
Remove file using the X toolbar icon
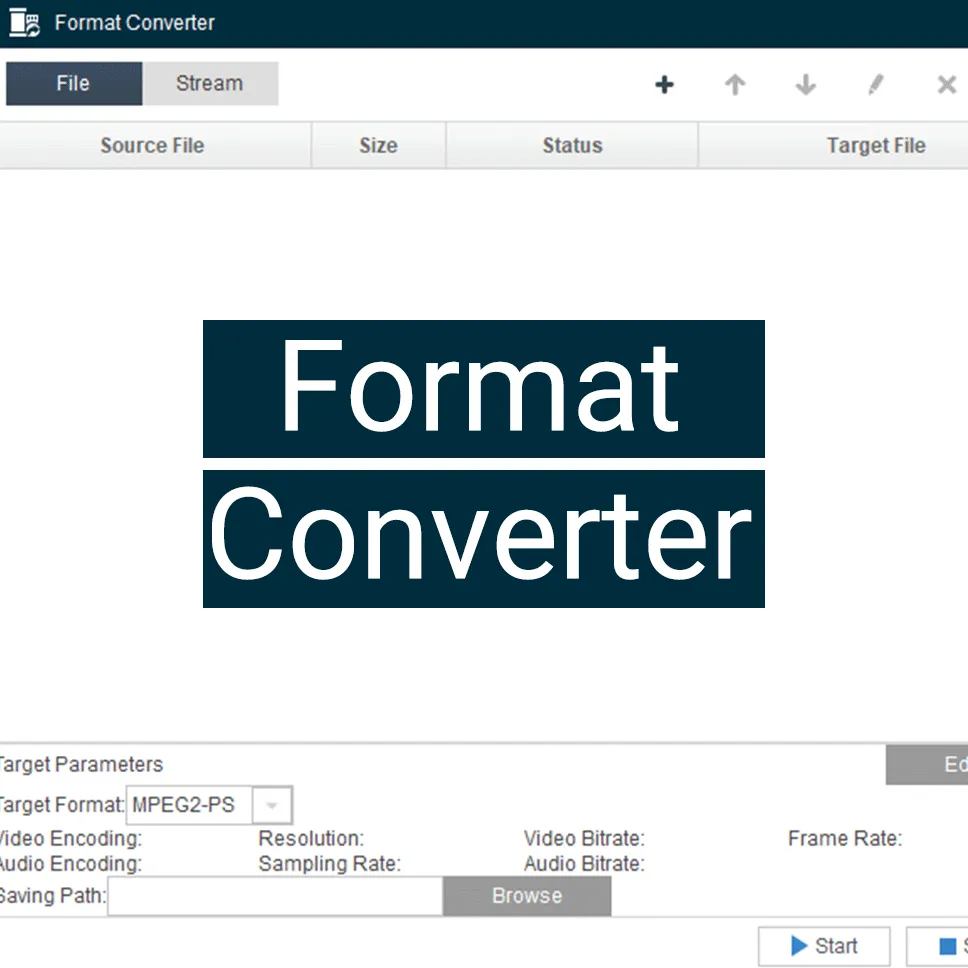(946, 85)
